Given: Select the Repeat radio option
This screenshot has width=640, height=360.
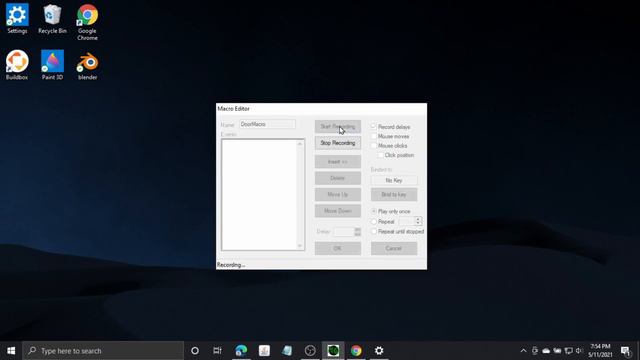Looking at the screenshot, I should pos(374,222).
